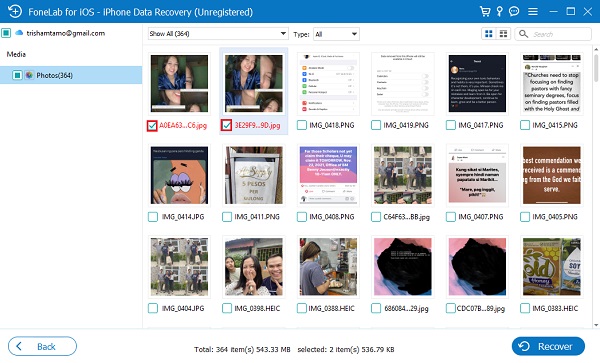Click the search magnifier icon
The image size is (600, 363).
(523, 34)
